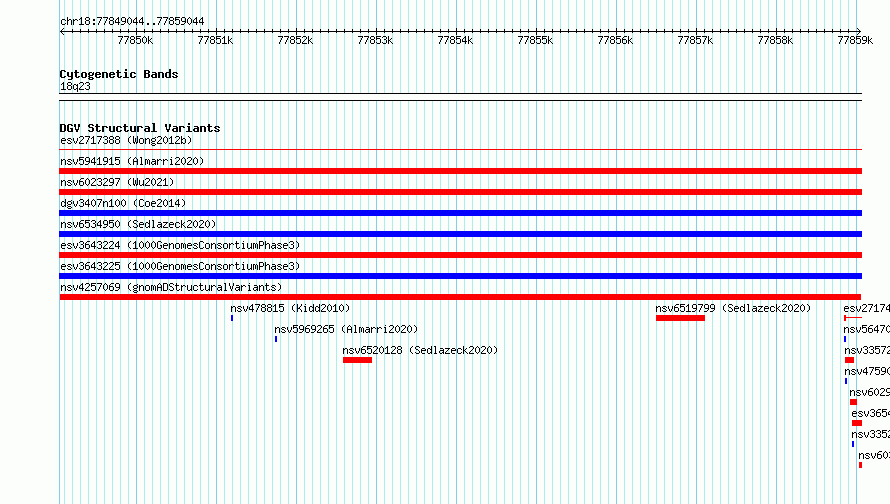Open the nsv6520128 (Sedlazeck2020) label
This screenshot has width=890, height=504.
click(420, 350)
